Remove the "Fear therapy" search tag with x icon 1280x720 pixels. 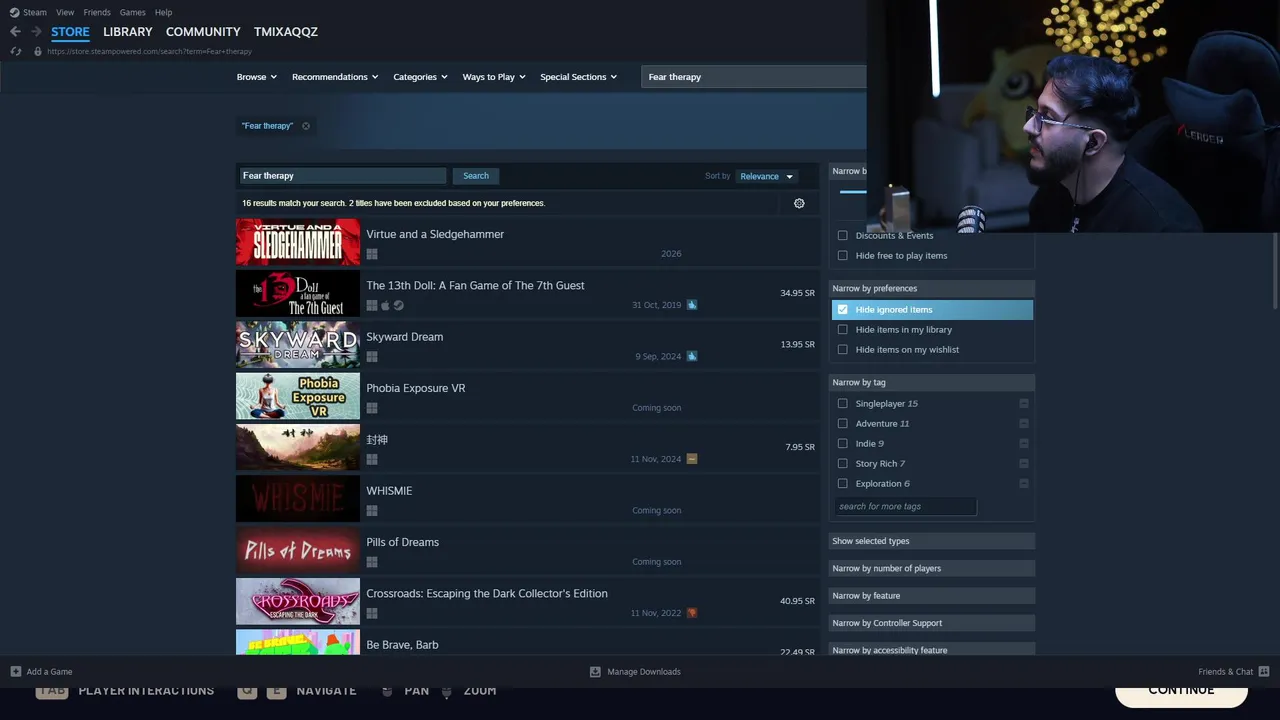coord(306,126)
